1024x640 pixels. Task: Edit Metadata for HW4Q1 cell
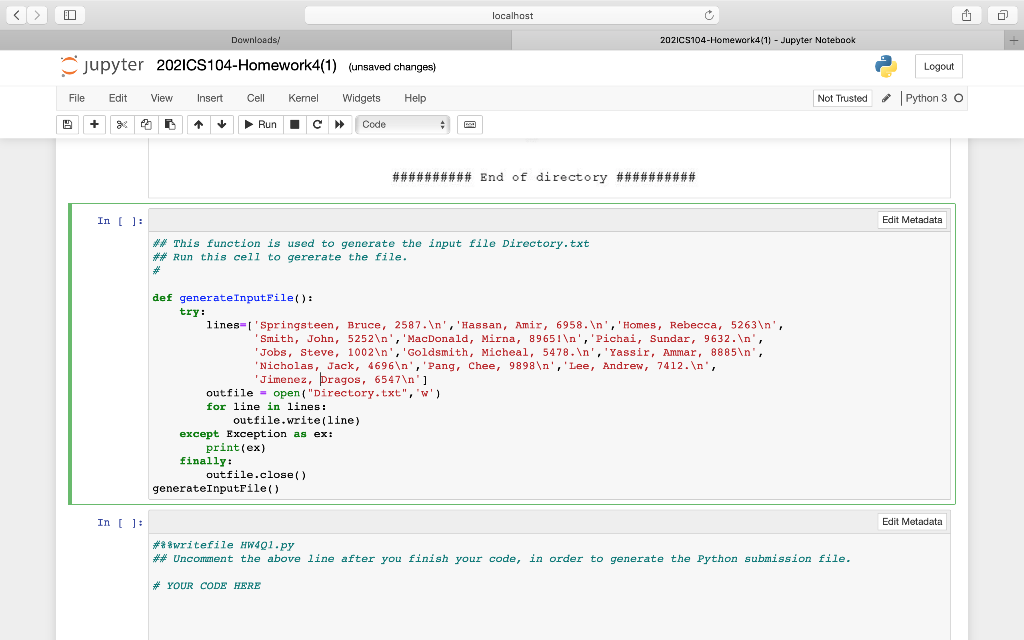point(912,521)
